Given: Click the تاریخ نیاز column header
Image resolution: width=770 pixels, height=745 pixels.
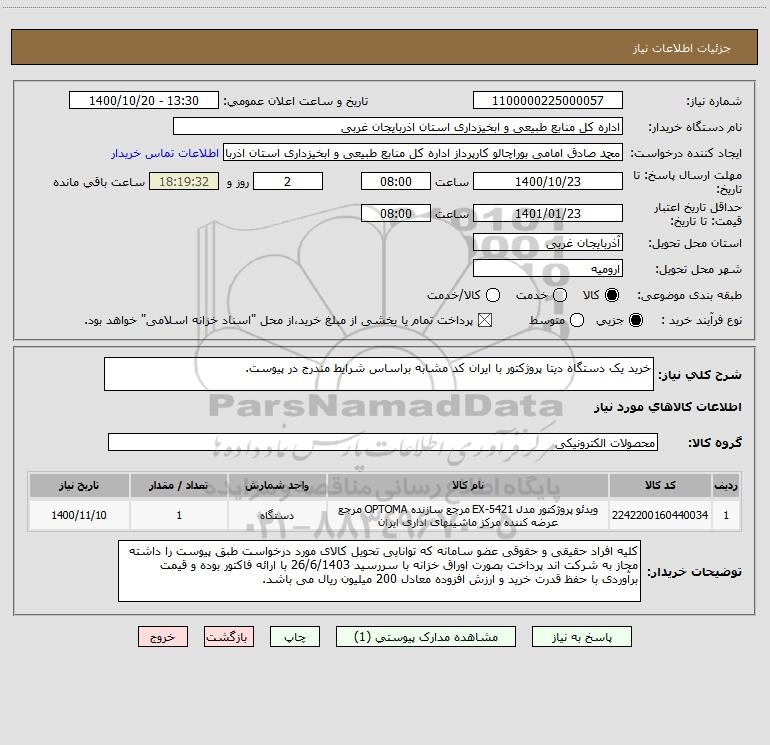Looking at the screenshot, I should pyautogui.click(x=79, y=486).
